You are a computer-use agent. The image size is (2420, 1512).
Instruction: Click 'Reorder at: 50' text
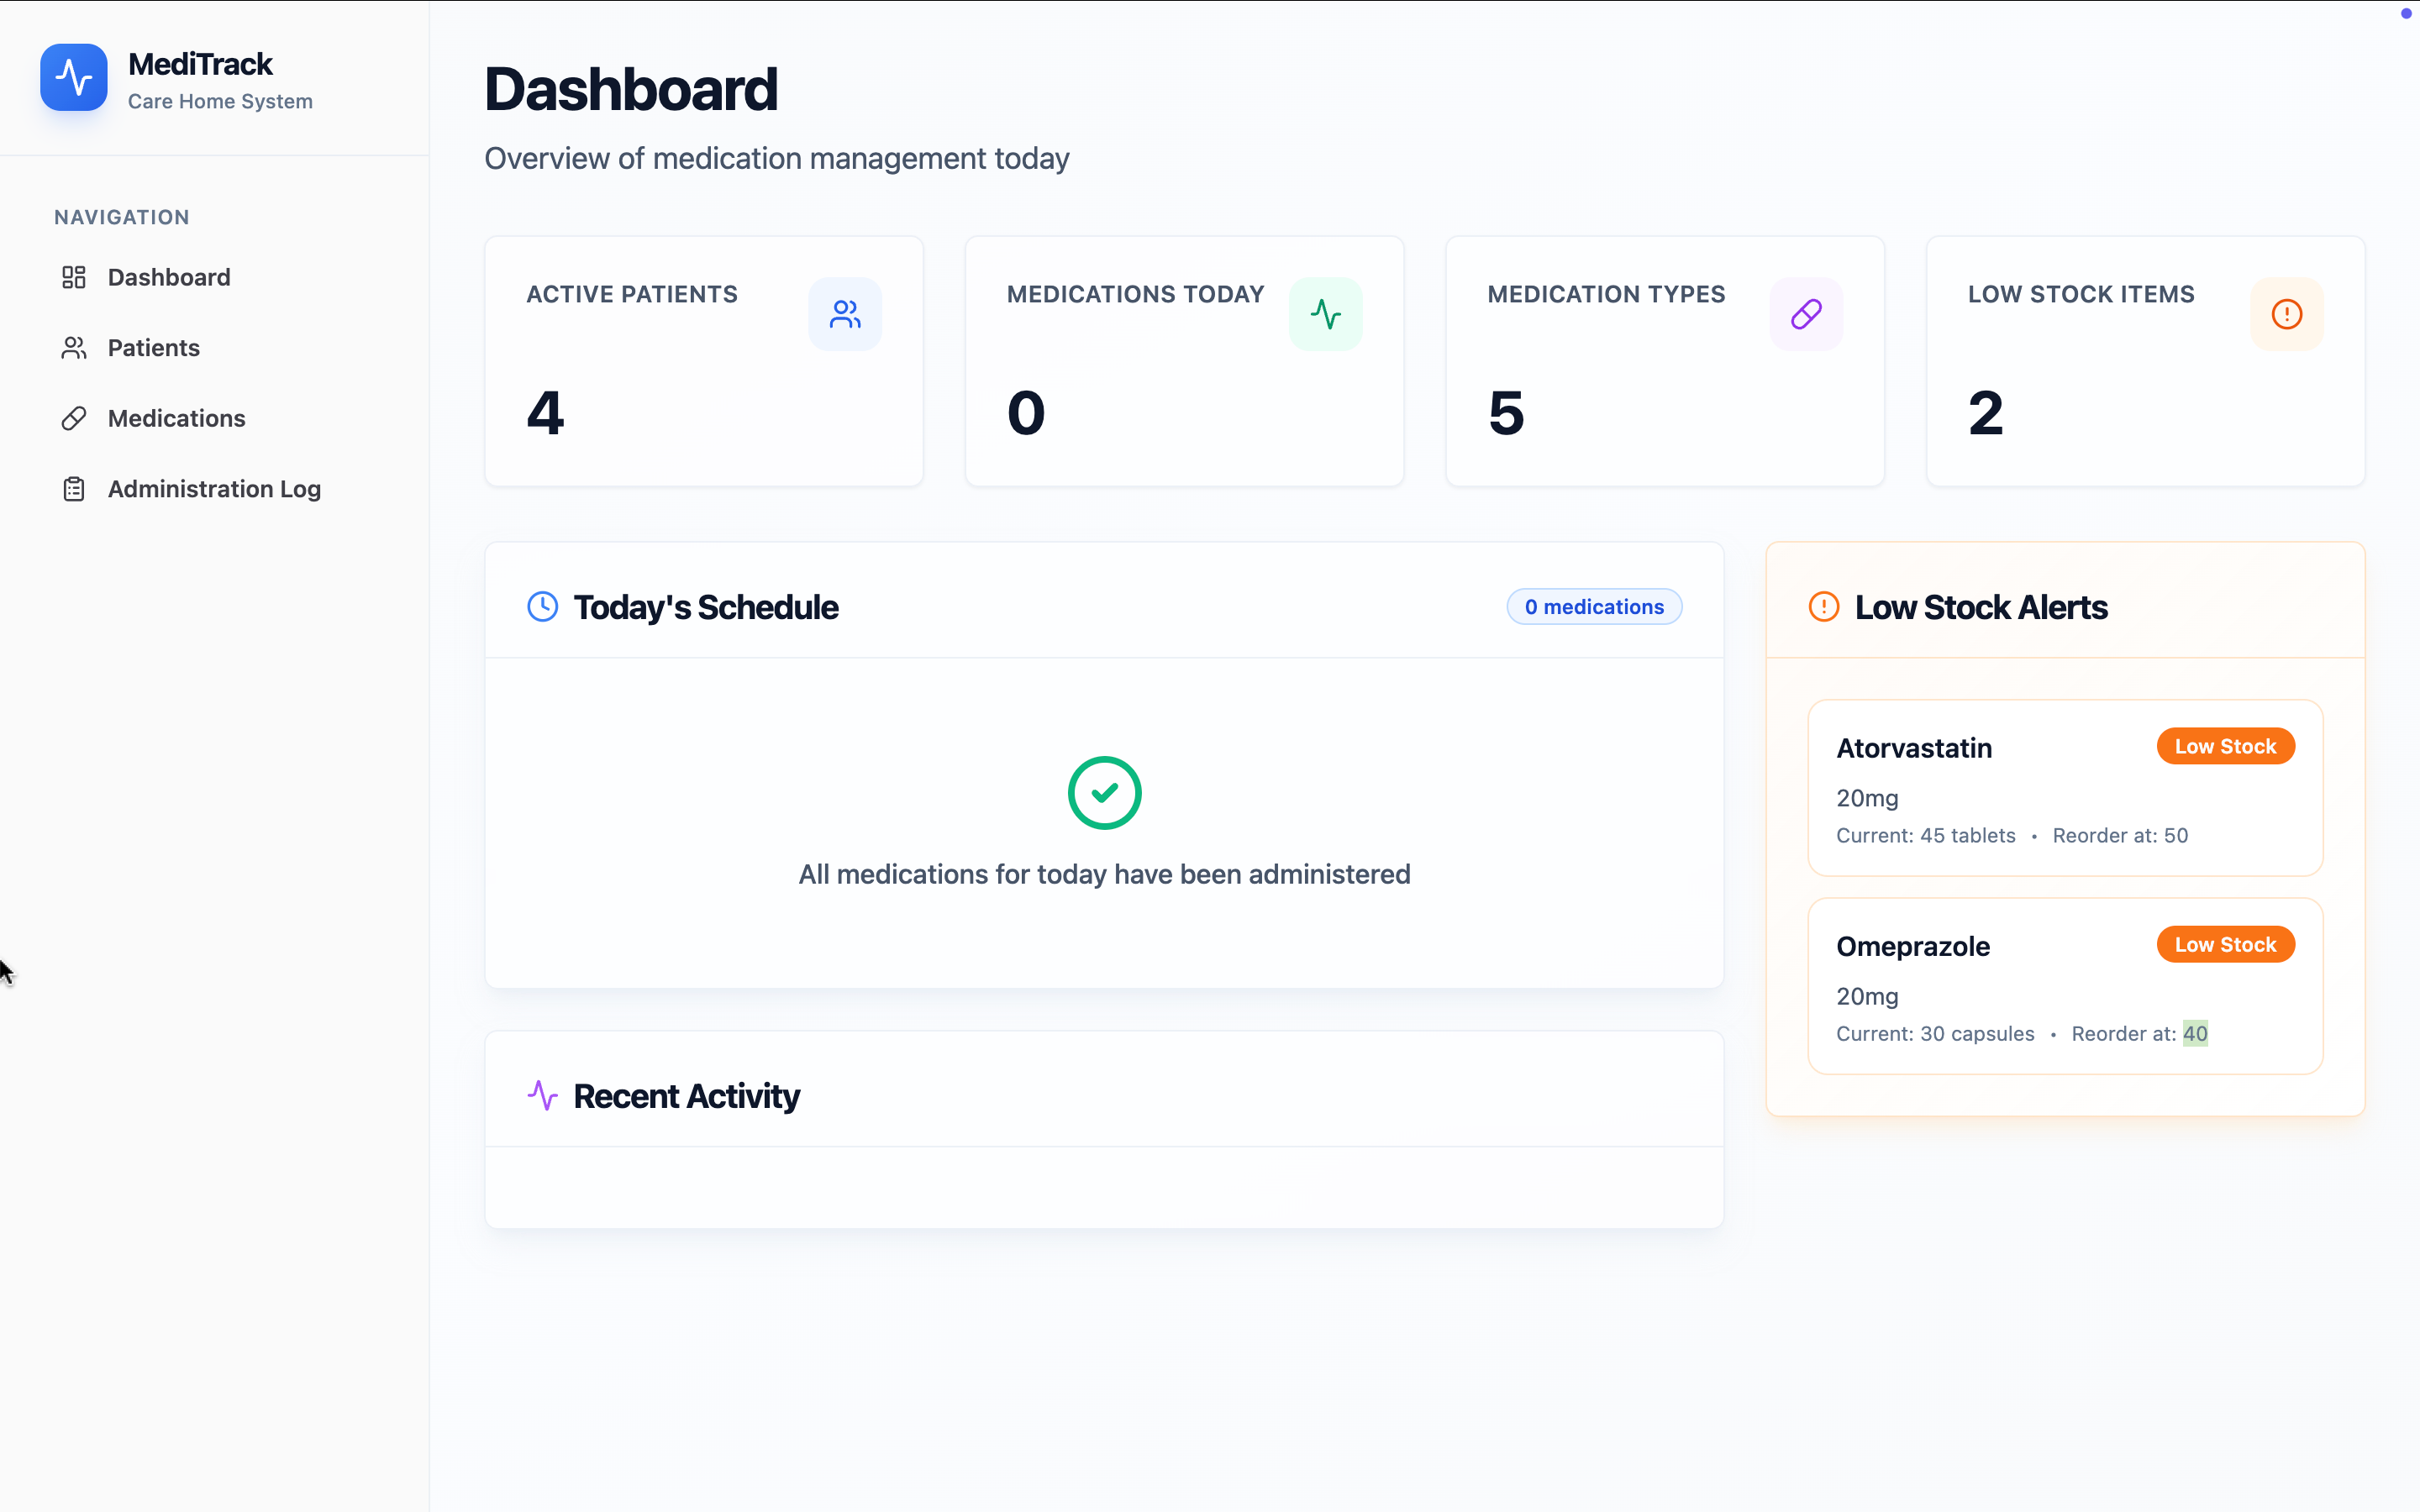pyautogui.click(x=2120, y=835)
